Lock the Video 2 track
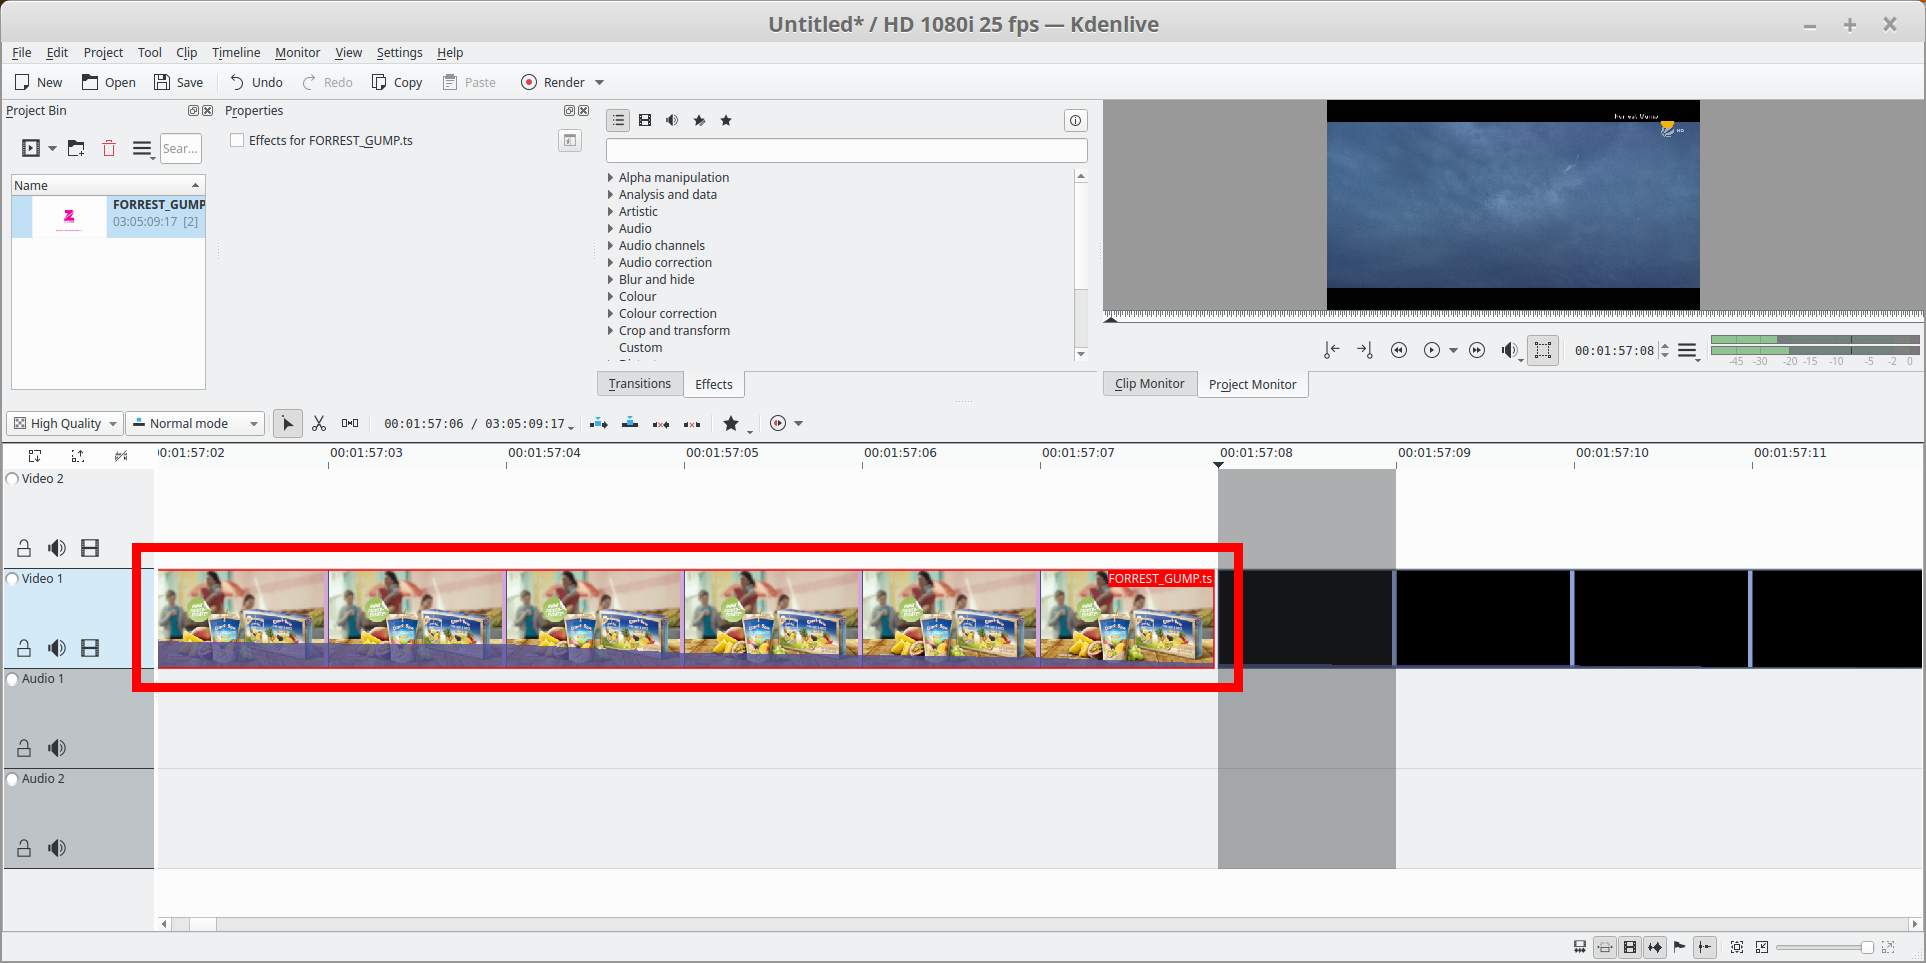This screenshot has height=963, width=1926. [x=24, y=548]
